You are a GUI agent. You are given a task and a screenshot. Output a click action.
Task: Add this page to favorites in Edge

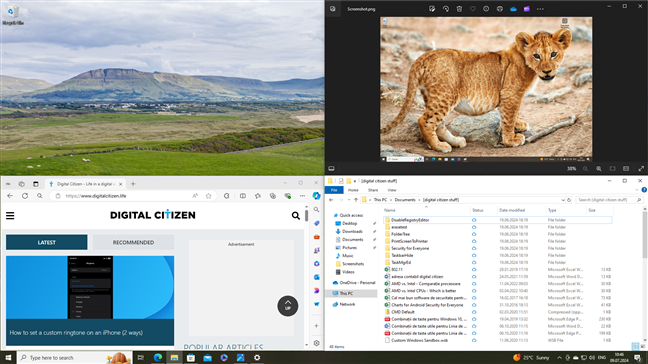(x=209, y=196)
